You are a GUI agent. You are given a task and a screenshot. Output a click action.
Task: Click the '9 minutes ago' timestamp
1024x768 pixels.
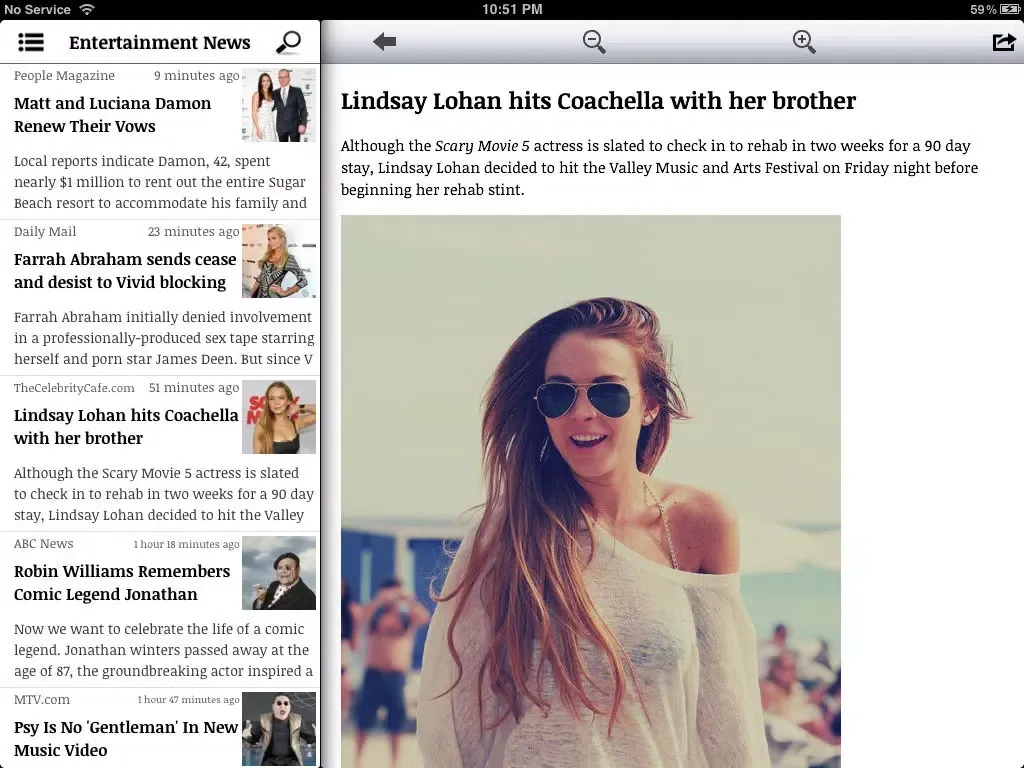coord(197,76)
